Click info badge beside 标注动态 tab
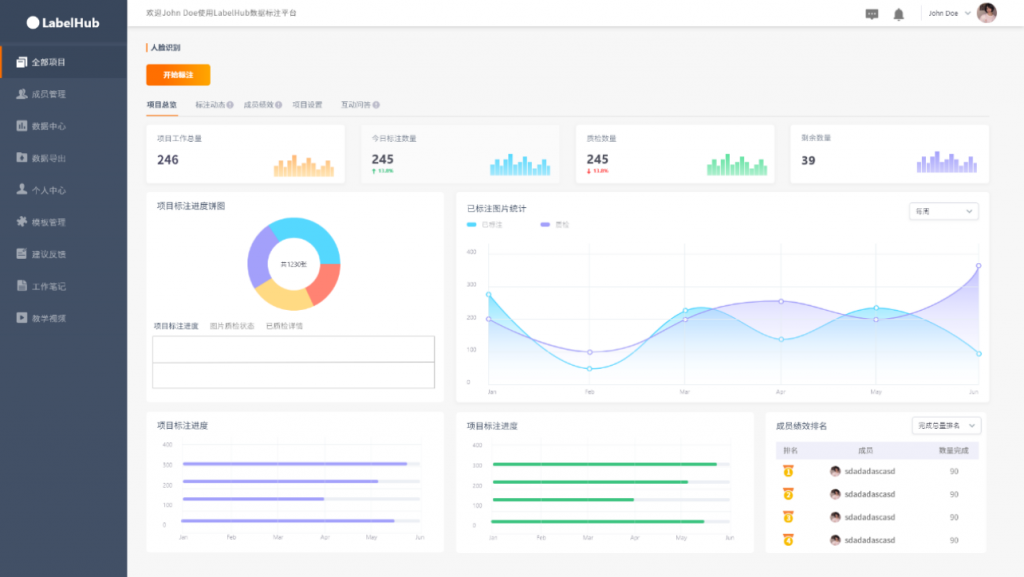Viewport: 1024px width, 577px height. point(230,104)
